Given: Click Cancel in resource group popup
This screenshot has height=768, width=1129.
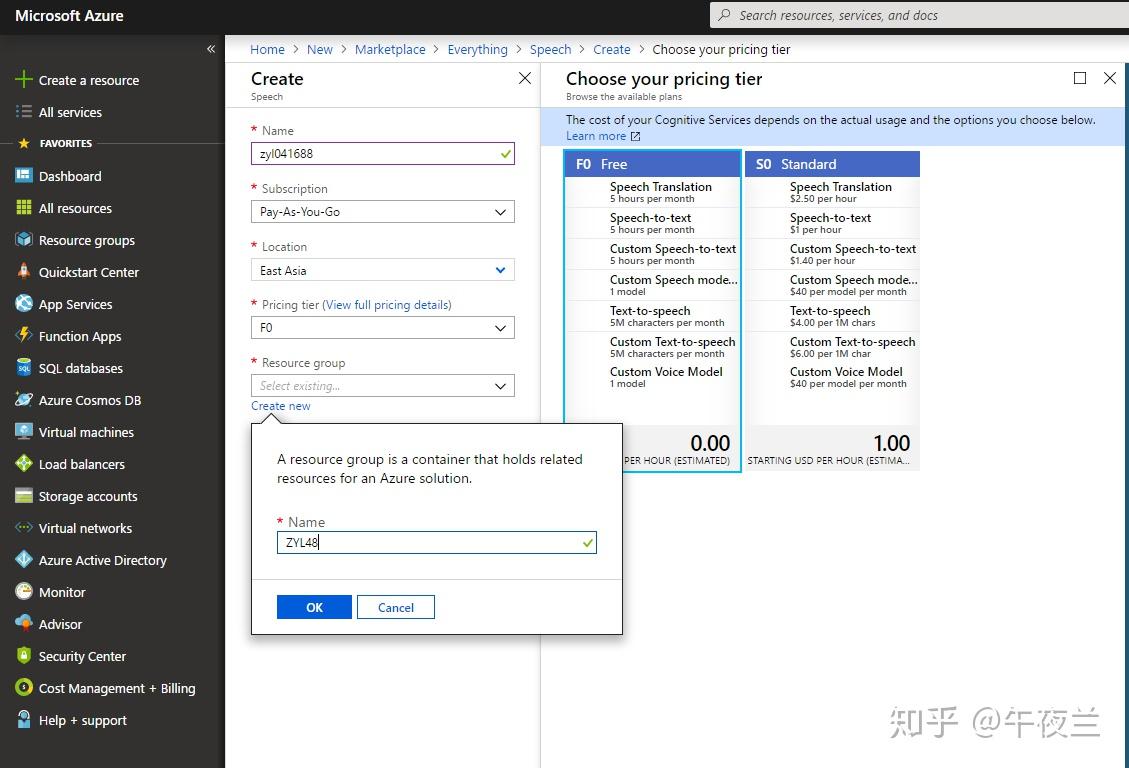Looking at the screenshot, I should [x=395, y=607].
